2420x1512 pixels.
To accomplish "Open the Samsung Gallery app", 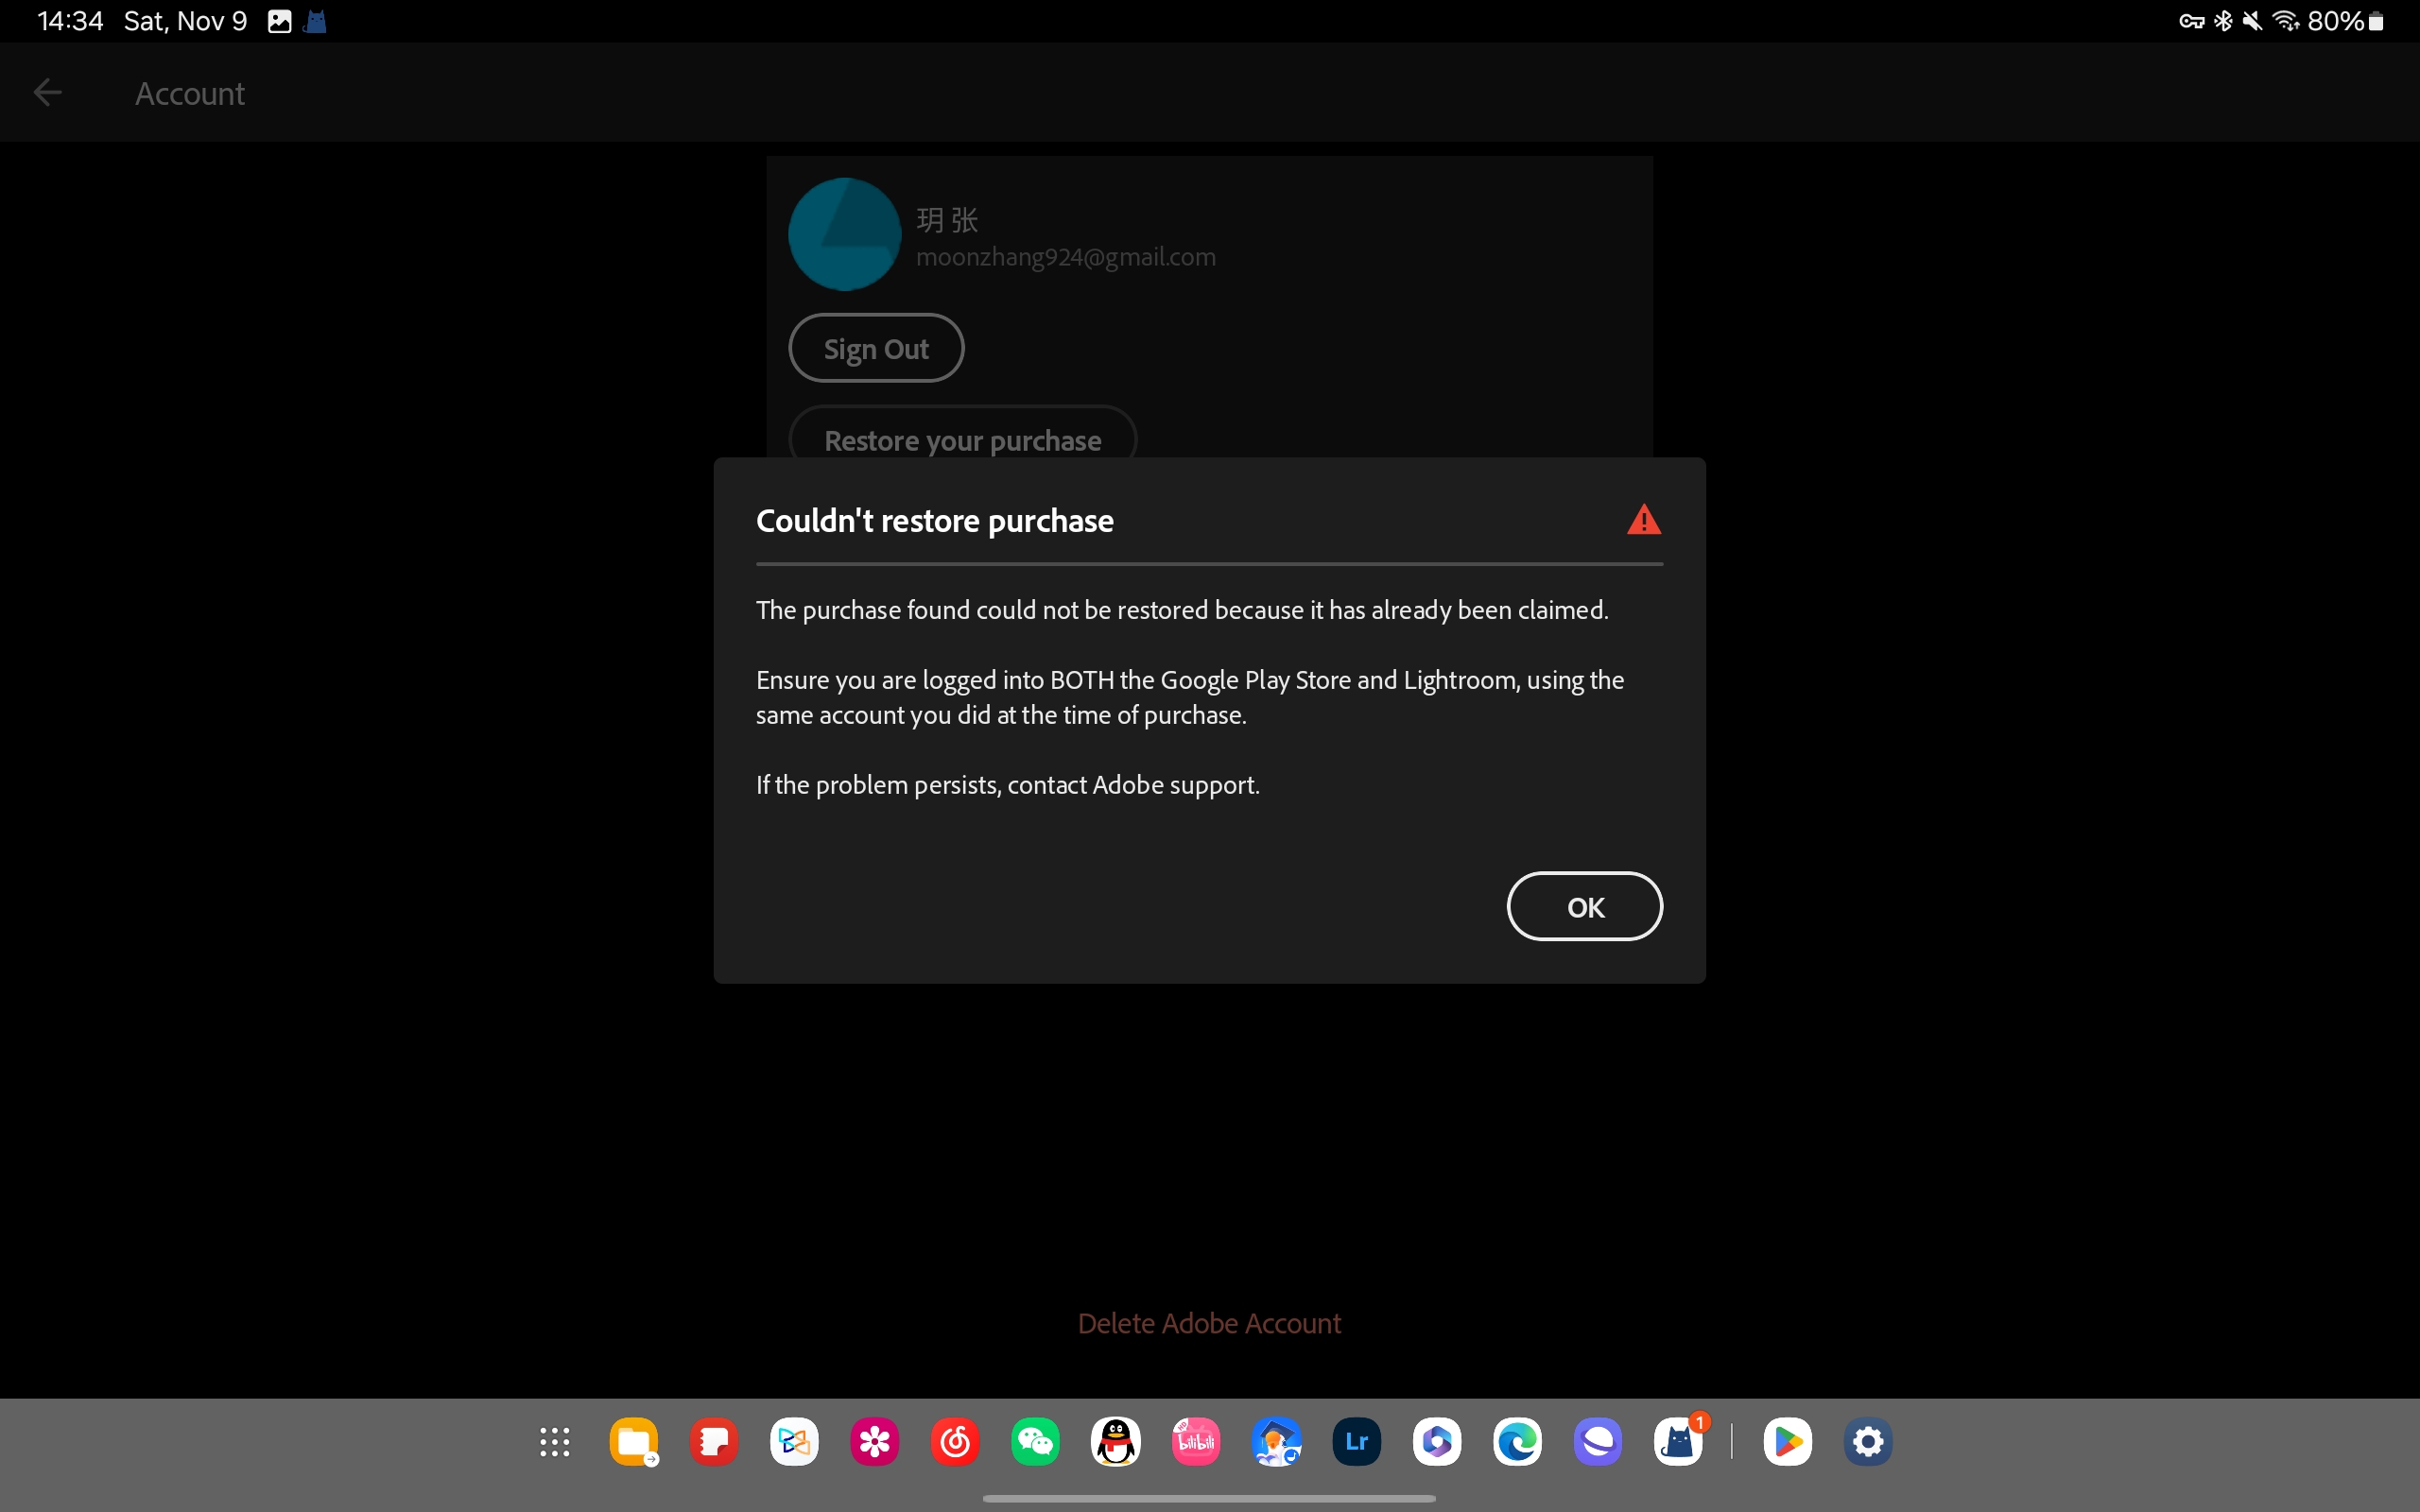I will [873, 1441].
